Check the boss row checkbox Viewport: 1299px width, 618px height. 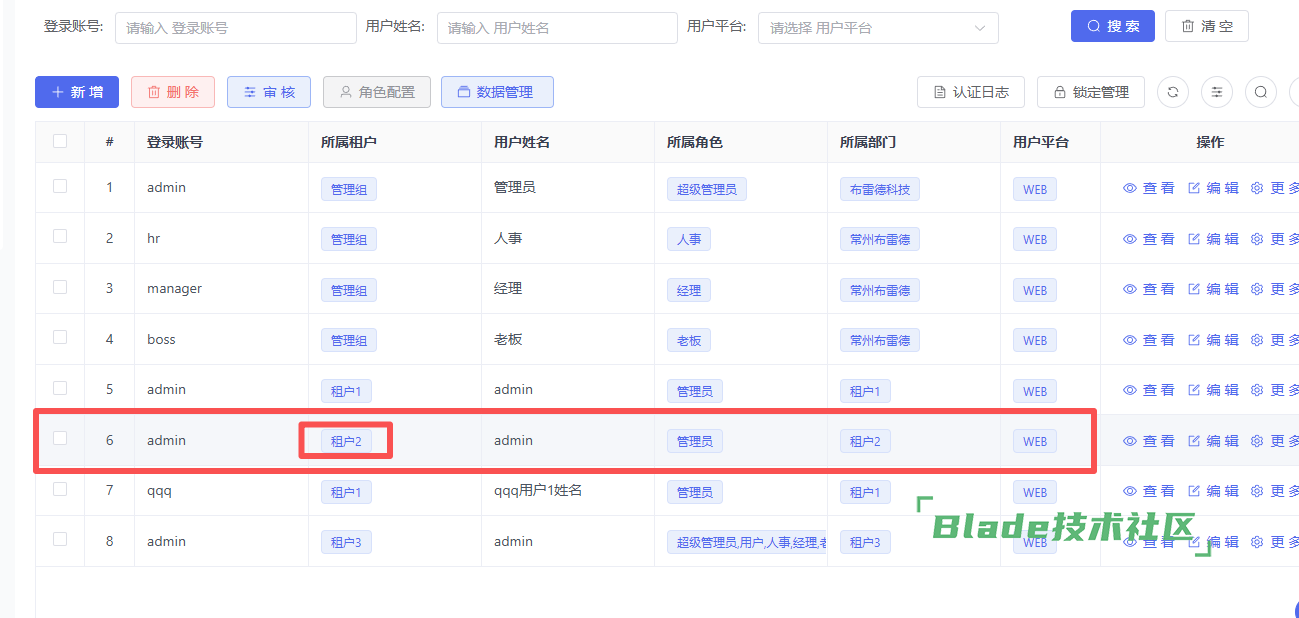(x=60, y=337)
